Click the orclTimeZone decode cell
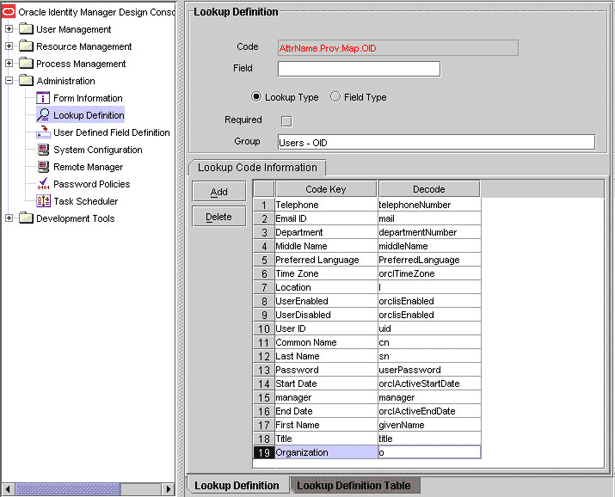 click(x=429, y=273)
